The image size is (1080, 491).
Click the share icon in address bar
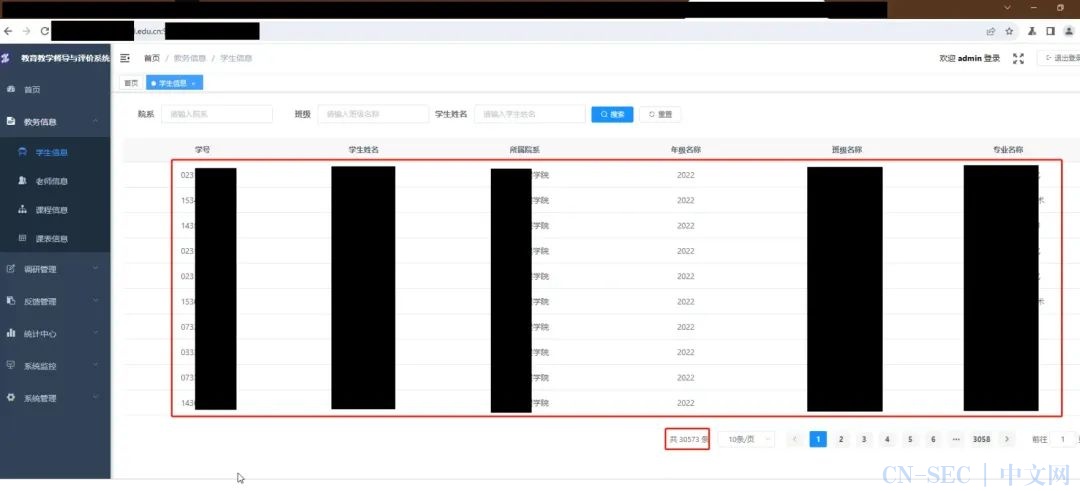(990, 31)
